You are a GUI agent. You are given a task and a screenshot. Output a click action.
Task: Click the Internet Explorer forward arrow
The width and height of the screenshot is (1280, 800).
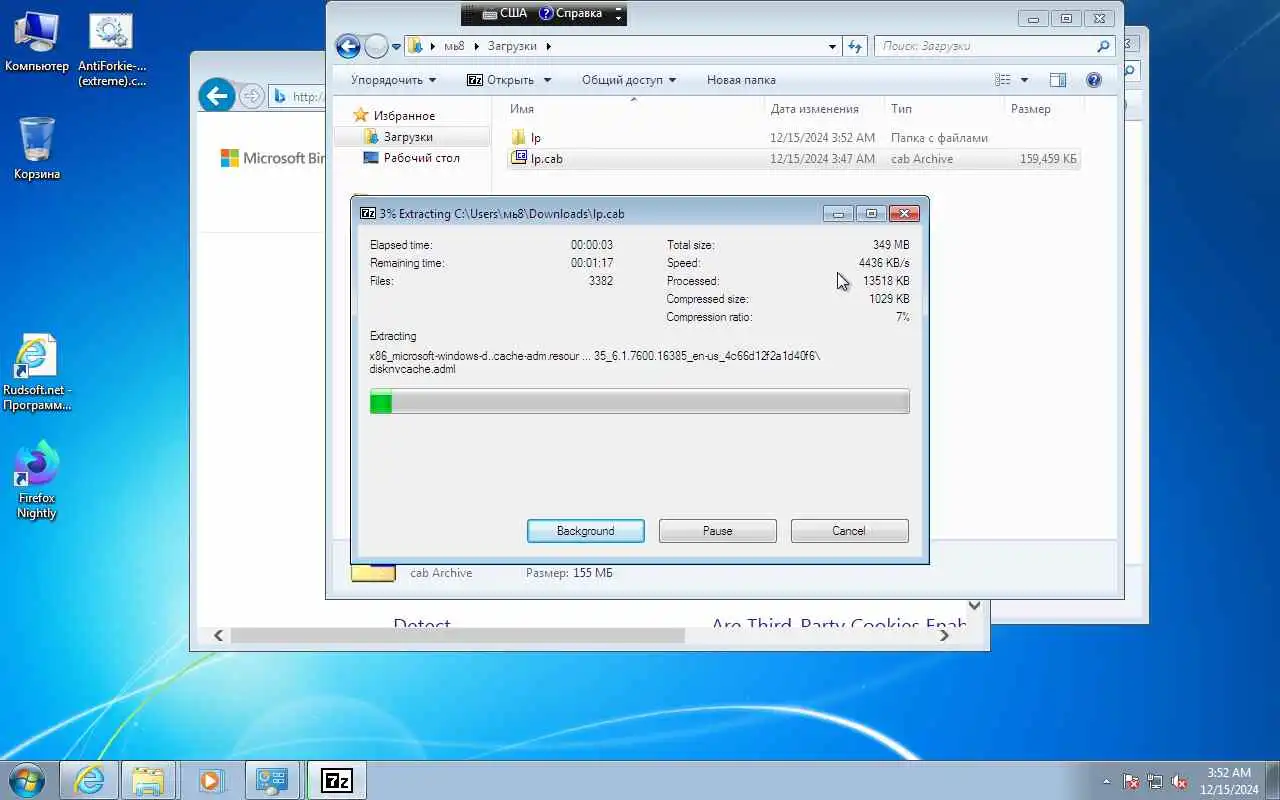click(x=252, y=96)
